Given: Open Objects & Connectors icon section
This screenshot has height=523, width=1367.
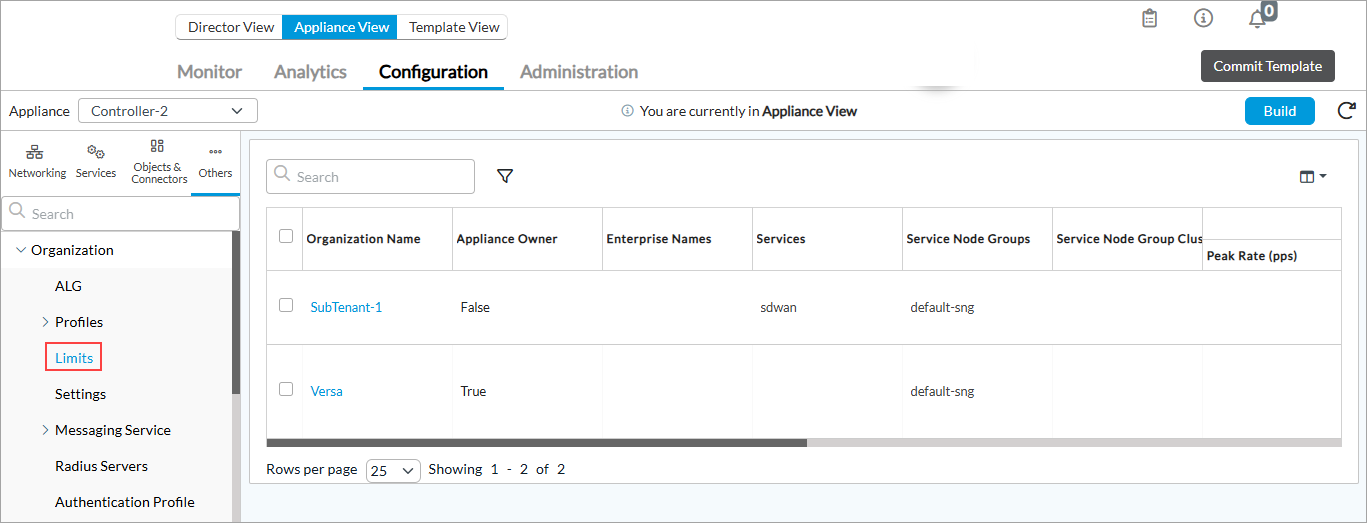Looking at the screenshot, I should pos(159,161).
